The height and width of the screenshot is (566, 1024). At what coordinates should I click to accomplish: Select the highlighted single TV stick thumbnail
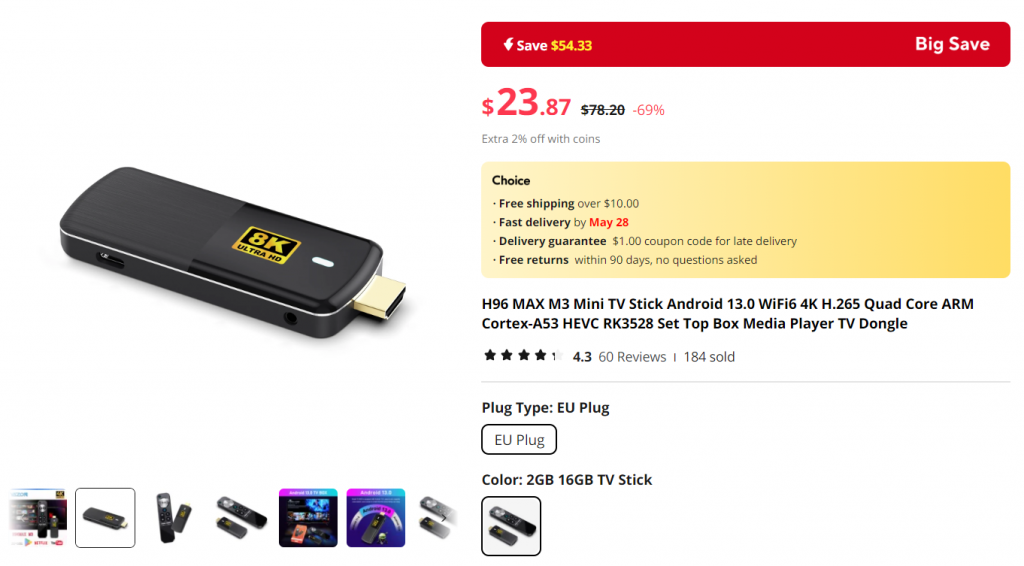pos(105,518)
